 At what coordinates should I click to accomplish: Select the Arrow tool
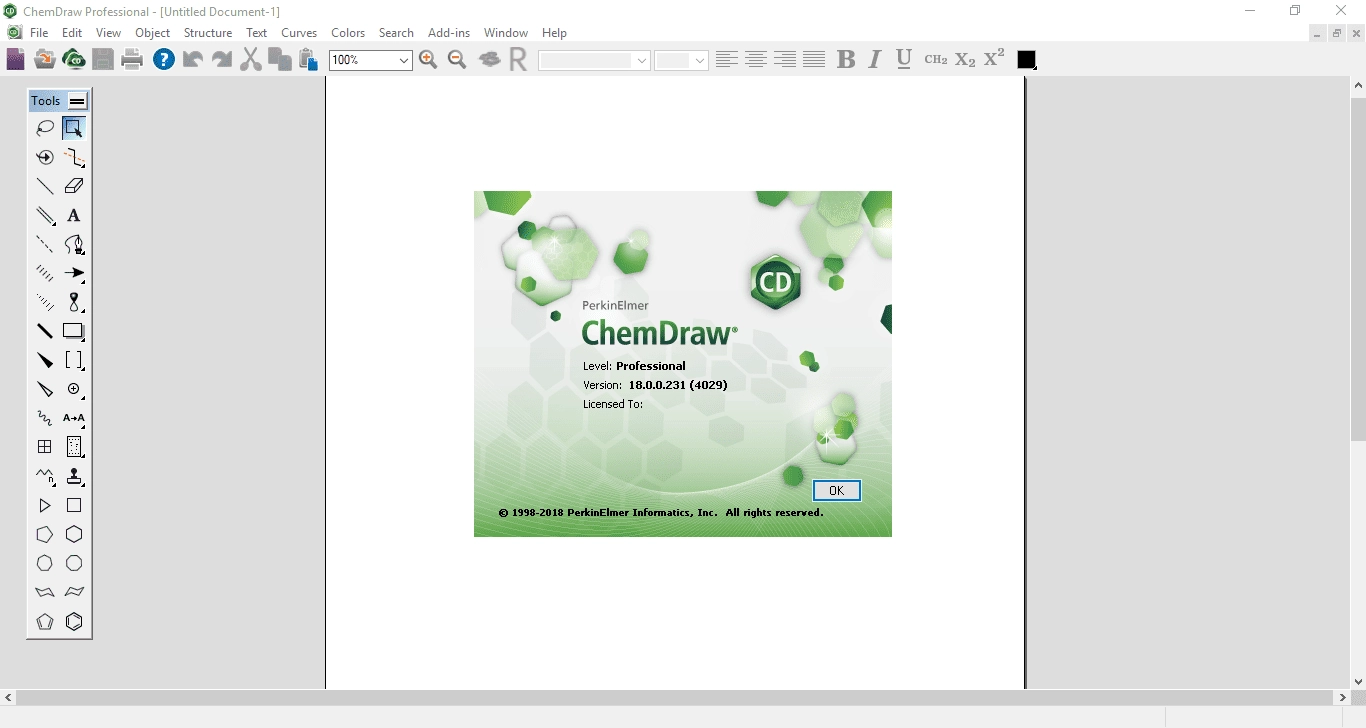[74, 273]
